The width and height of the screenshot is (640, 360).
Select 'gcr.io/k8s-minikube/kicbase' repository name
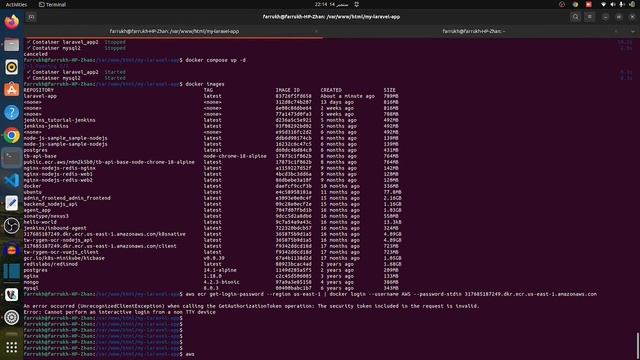click(x=64, y=258)
